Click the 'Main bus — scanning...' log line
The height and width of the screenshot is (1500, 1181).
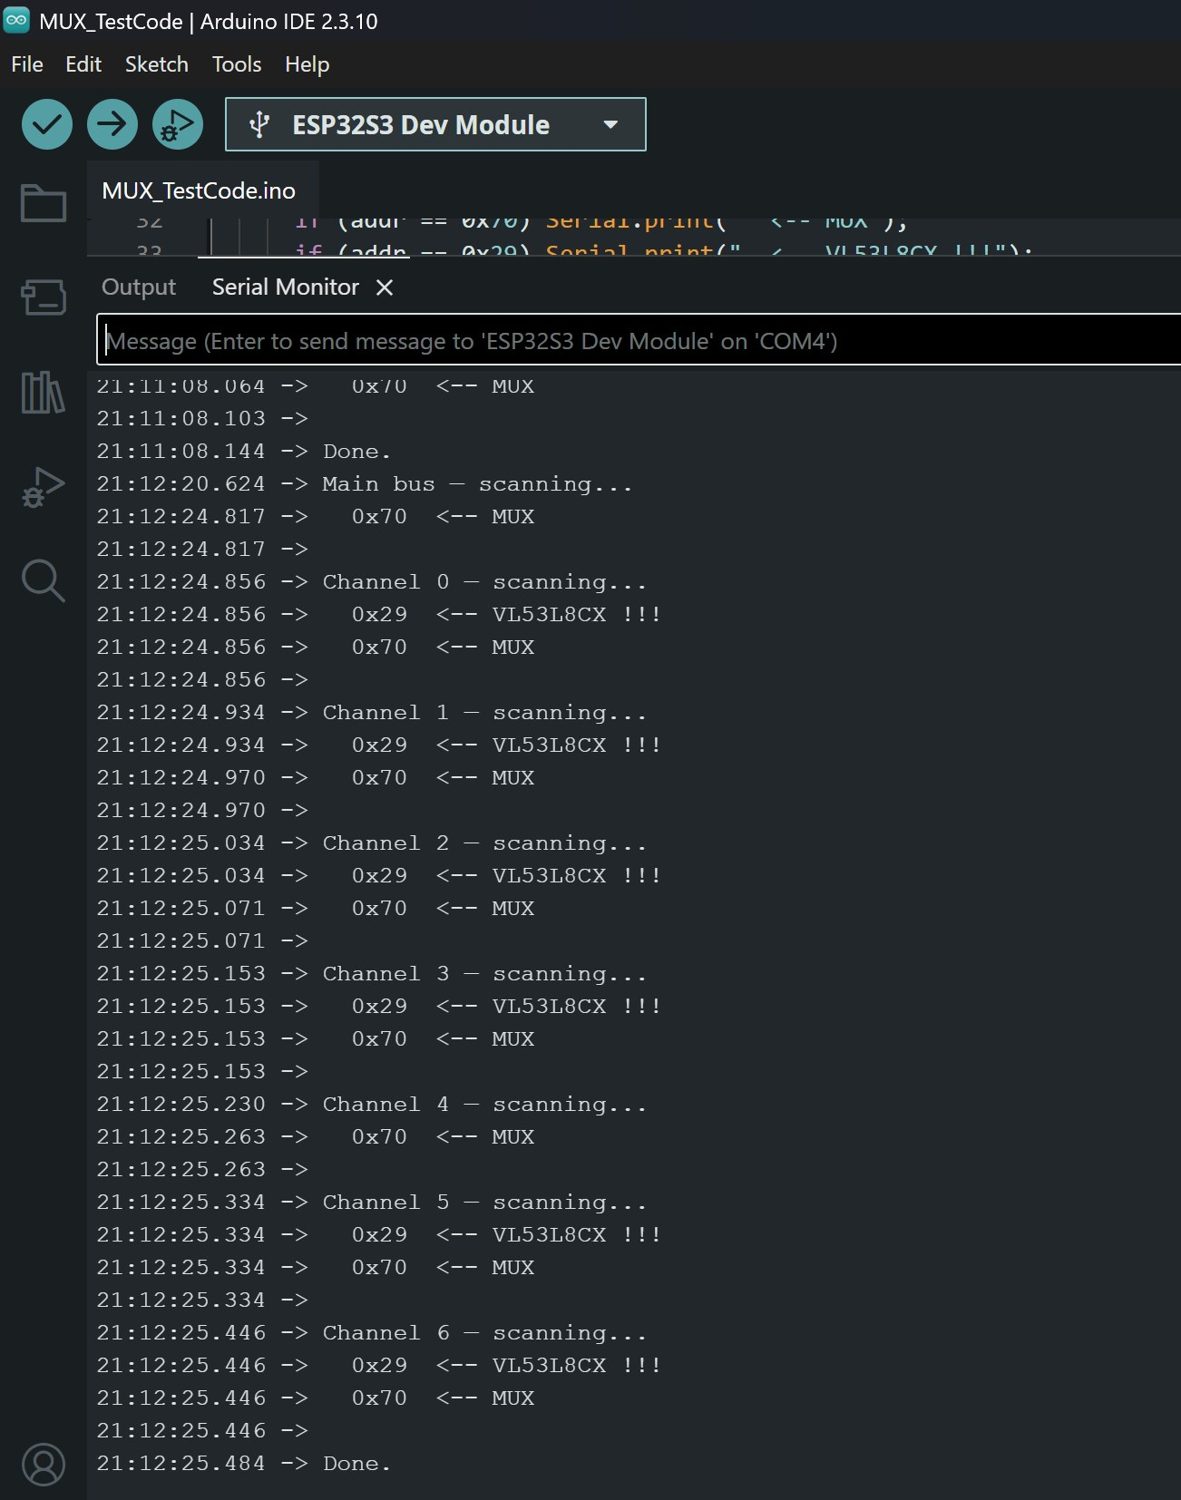click(364, 484)
